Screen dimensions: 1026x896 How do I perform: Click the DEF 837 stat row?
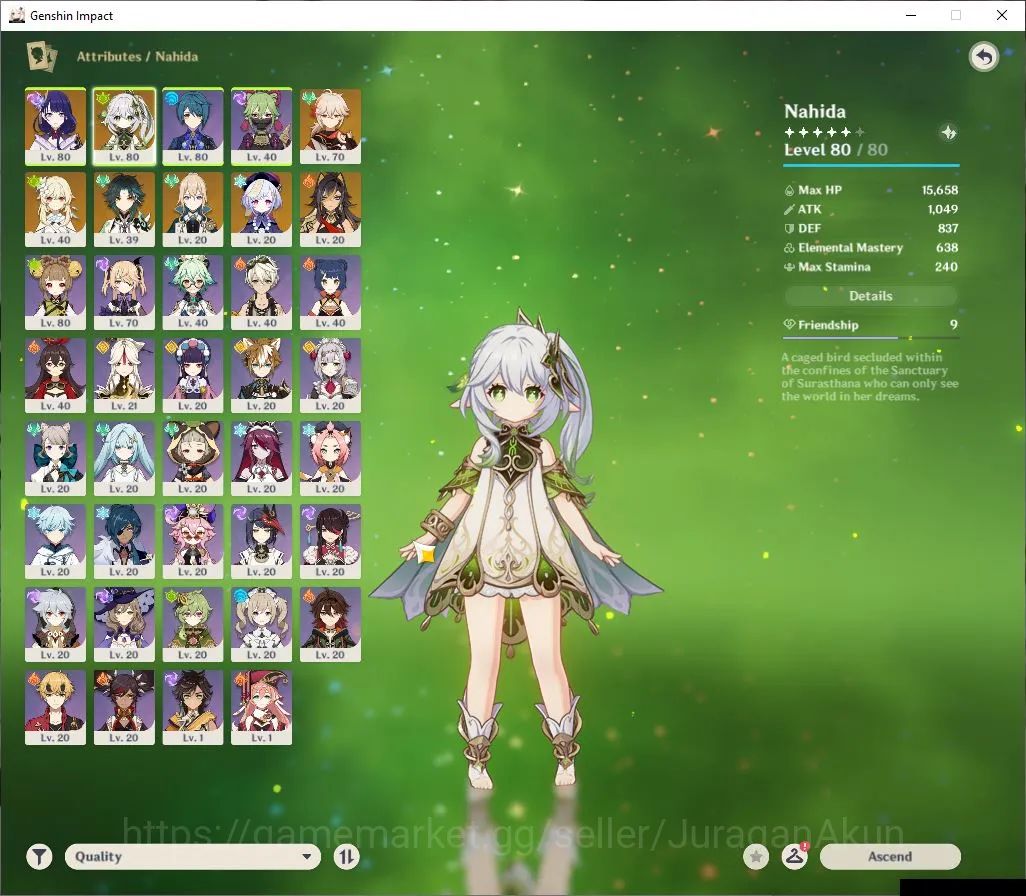(x=870, y=228)
